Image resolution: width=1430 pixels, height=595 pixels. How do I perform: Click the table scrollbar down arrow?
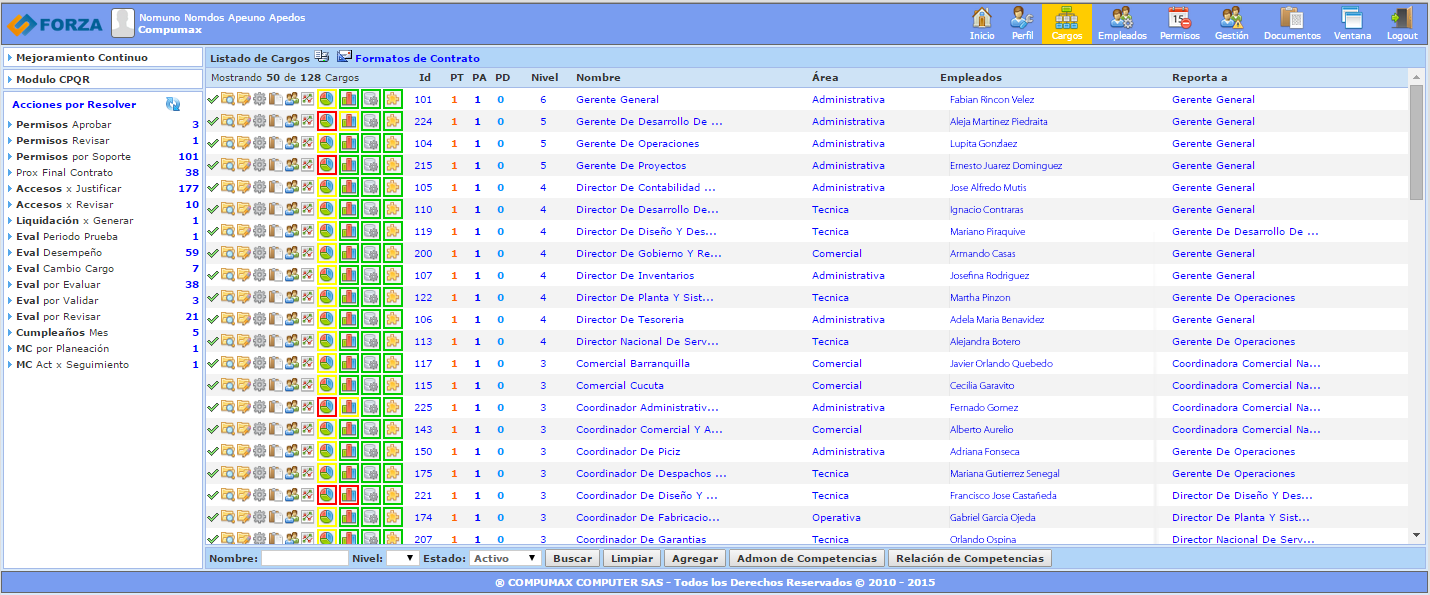pyautogui.click(x=1416, y=536)
